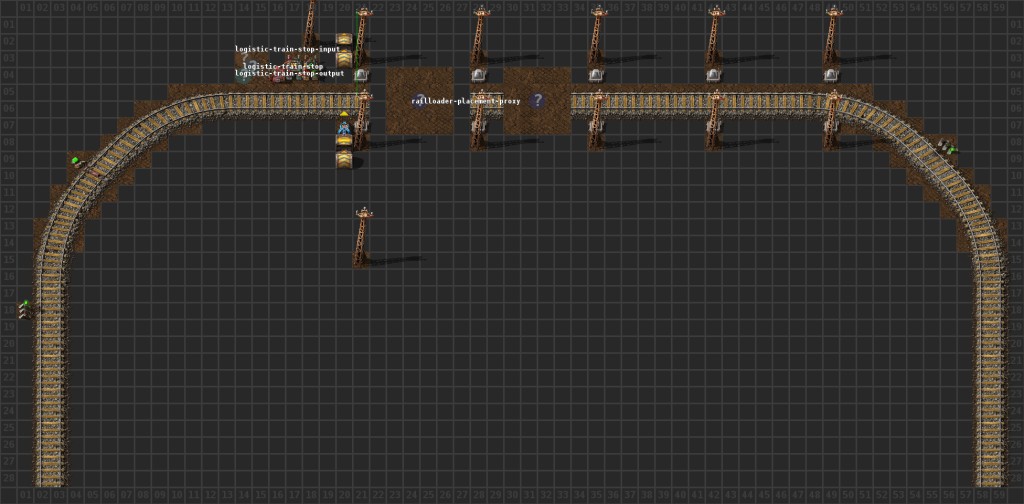
Task: Select the electric pole crossing the track at column 49
Action: (x=833, y=119)
